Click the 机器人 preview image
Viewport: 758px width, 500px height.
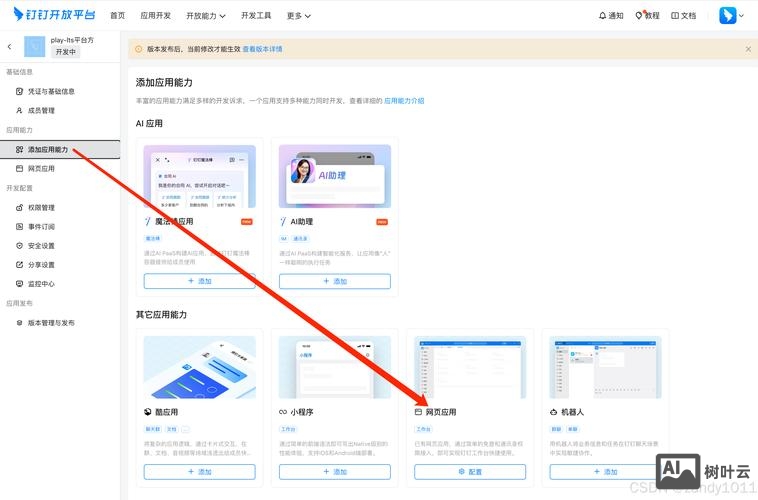point(606,368)
